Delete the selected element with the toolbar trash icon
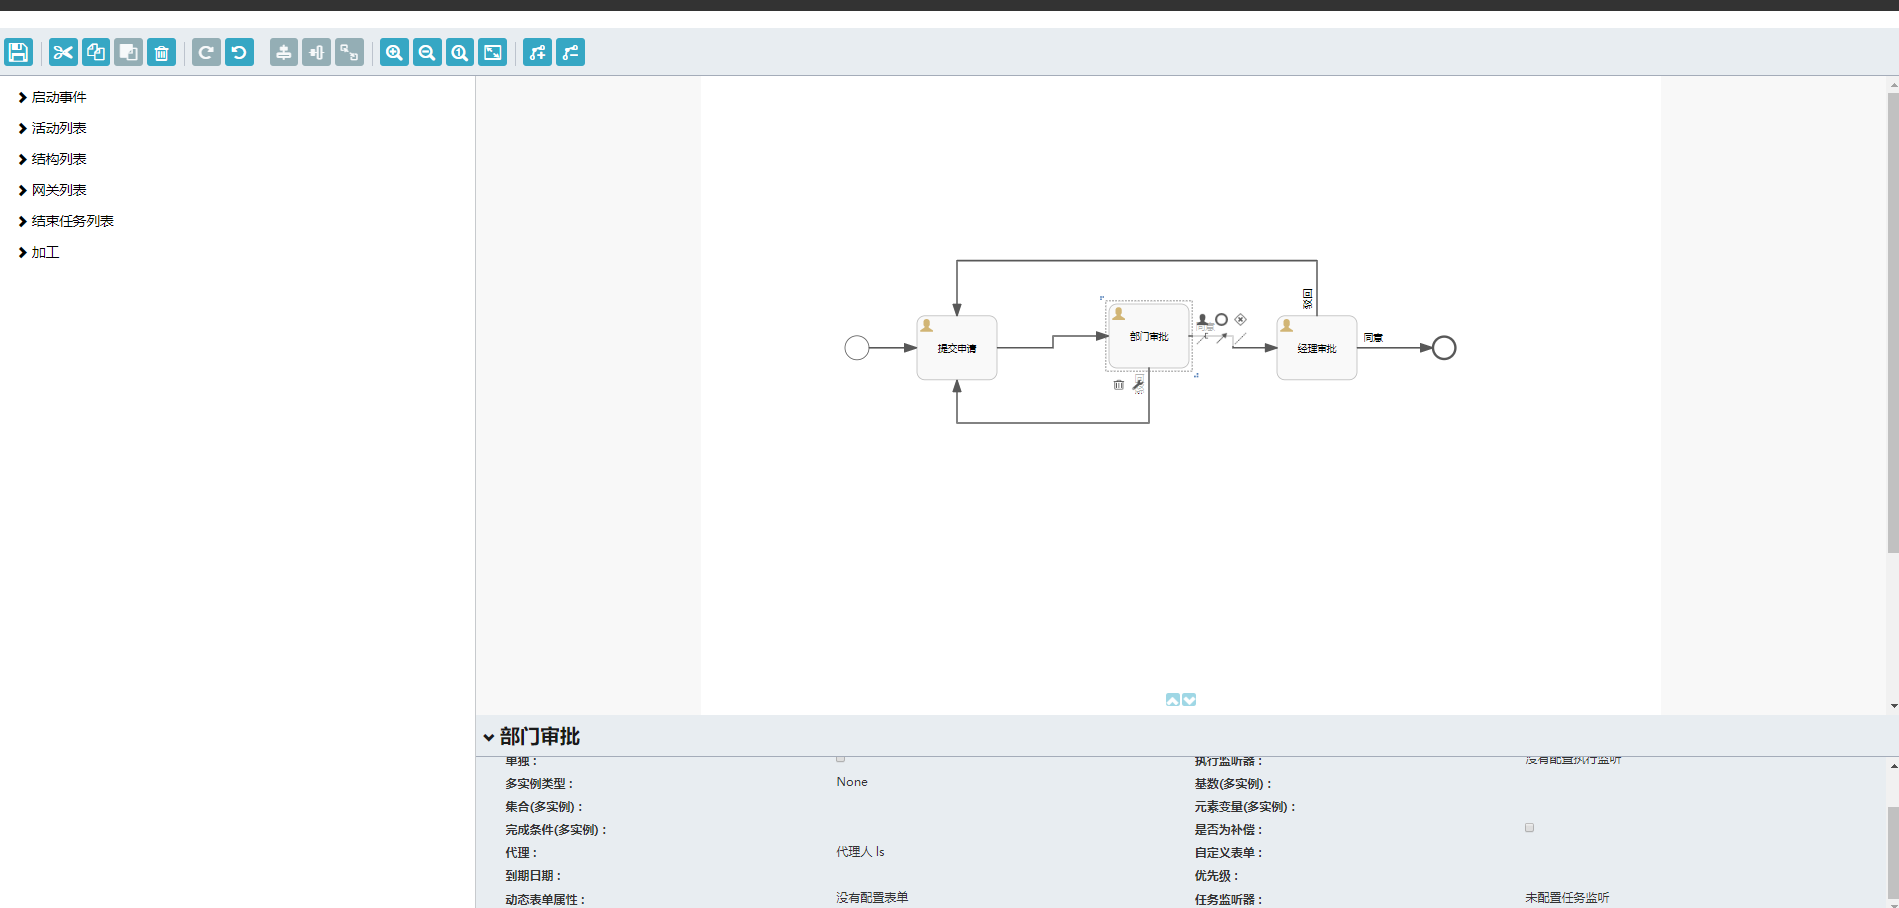Viewport: 1899px width, 908px height. pos(161,52)
